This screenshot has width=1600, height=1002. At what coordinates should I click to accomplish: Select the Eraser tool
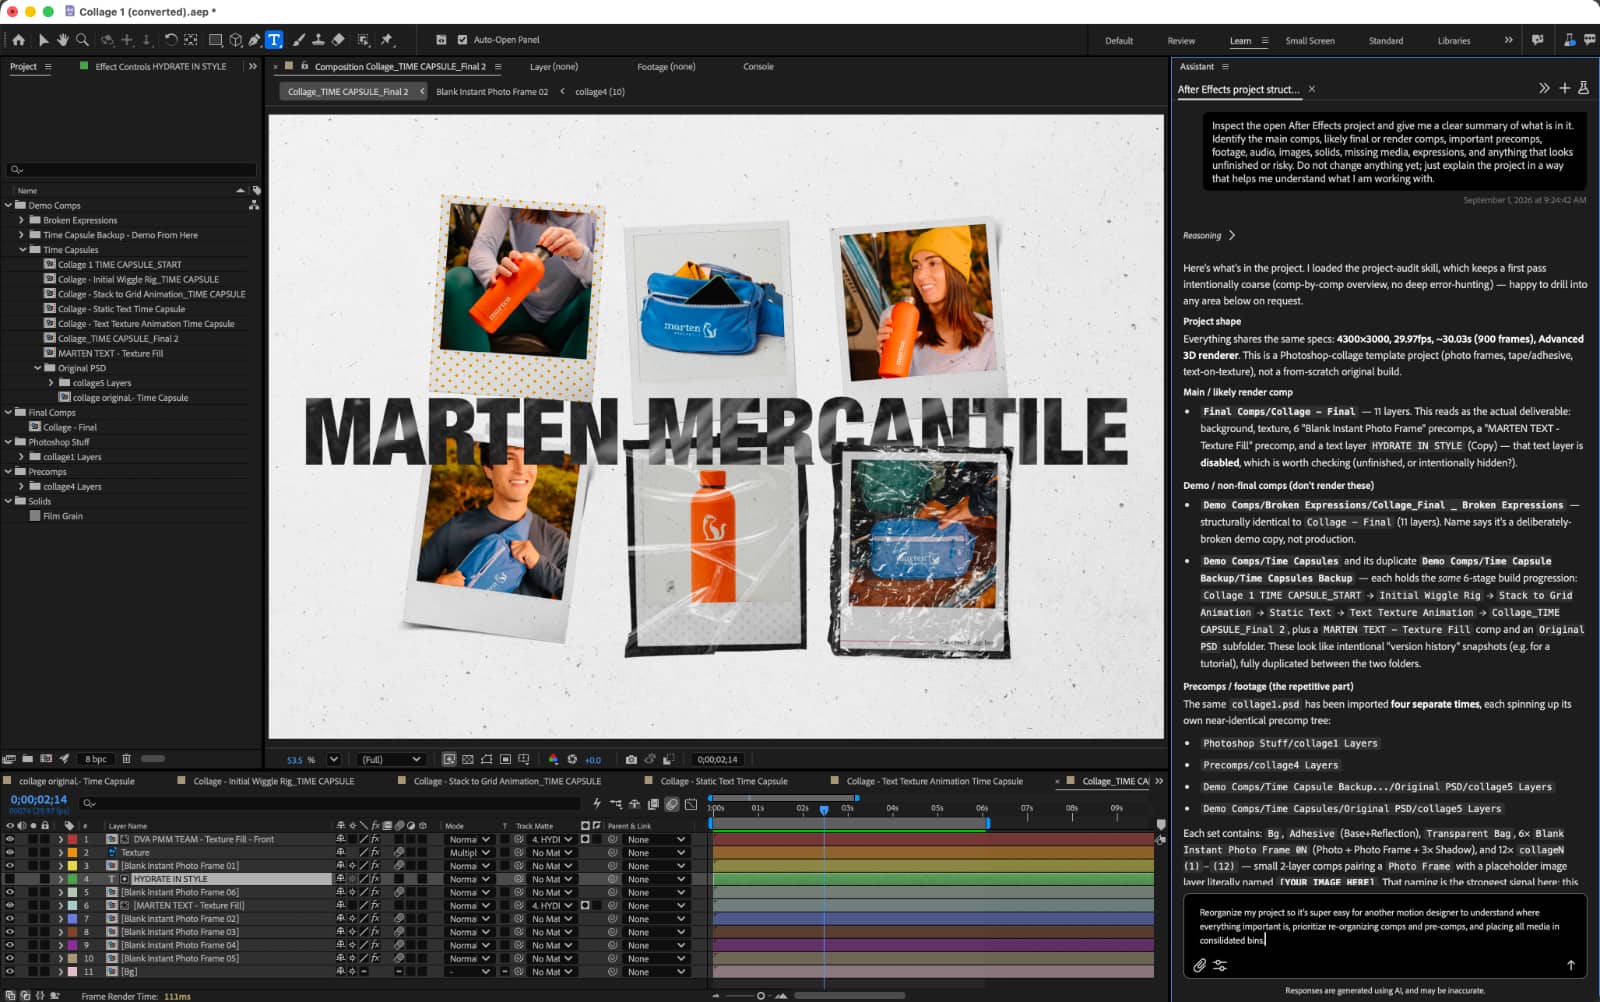point(338,40)
